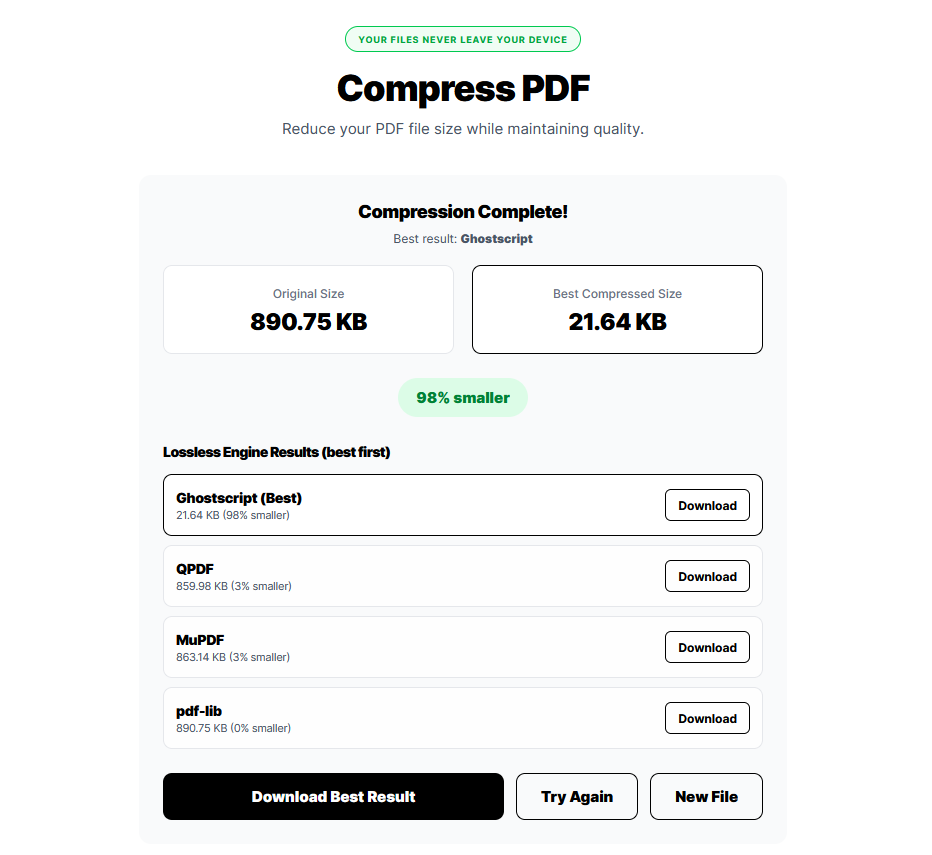Image resolution: width=932 pixels, height=855 pixels.
Task: Click the 98% smaller badge
Action: click(x=463, y=397)
